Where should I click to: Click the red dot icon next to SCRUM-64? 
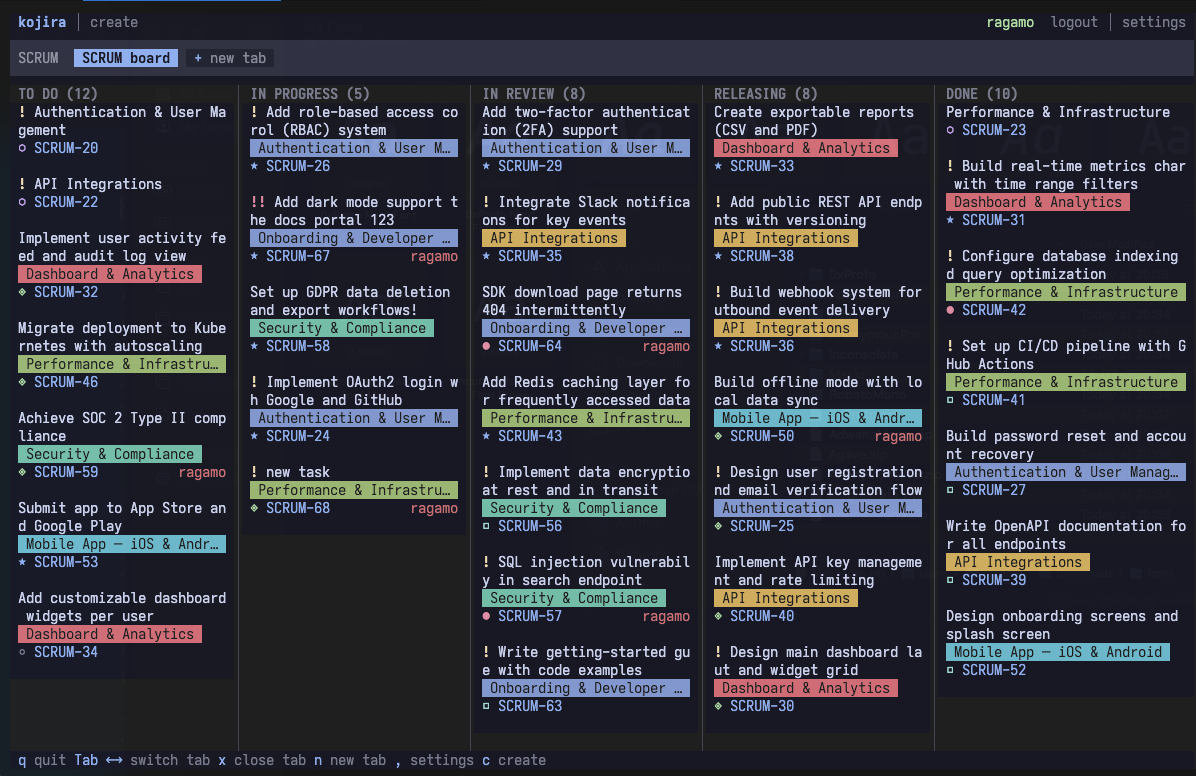(486, 346)
